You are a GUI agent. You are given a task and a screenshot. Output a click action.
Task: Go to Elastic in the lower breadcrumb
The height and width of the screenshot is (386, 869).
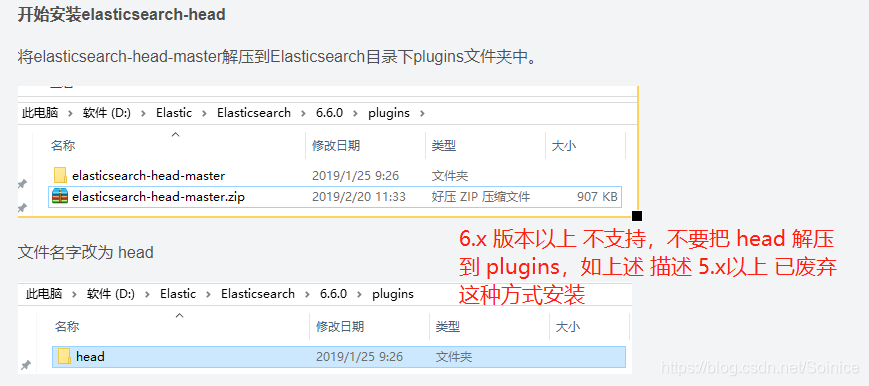click(x=178, y=293)
